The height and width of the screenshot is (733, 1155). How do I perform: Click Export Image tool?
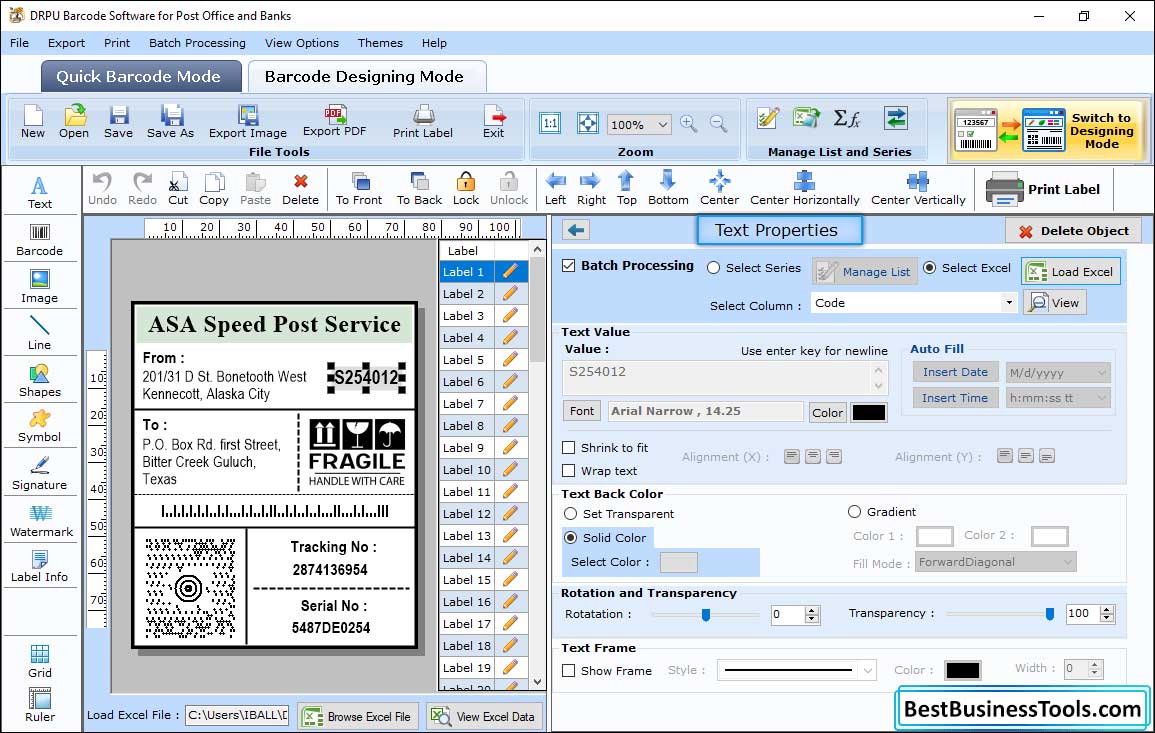coord(248,122)
